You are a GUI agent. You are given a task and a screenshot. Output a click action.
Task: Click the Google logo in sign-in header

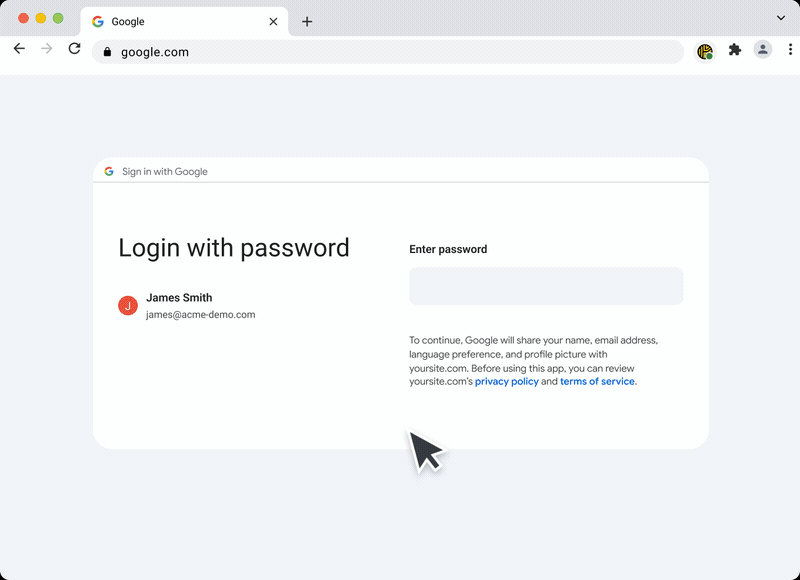pyautogui.click(x=109, y=171)
